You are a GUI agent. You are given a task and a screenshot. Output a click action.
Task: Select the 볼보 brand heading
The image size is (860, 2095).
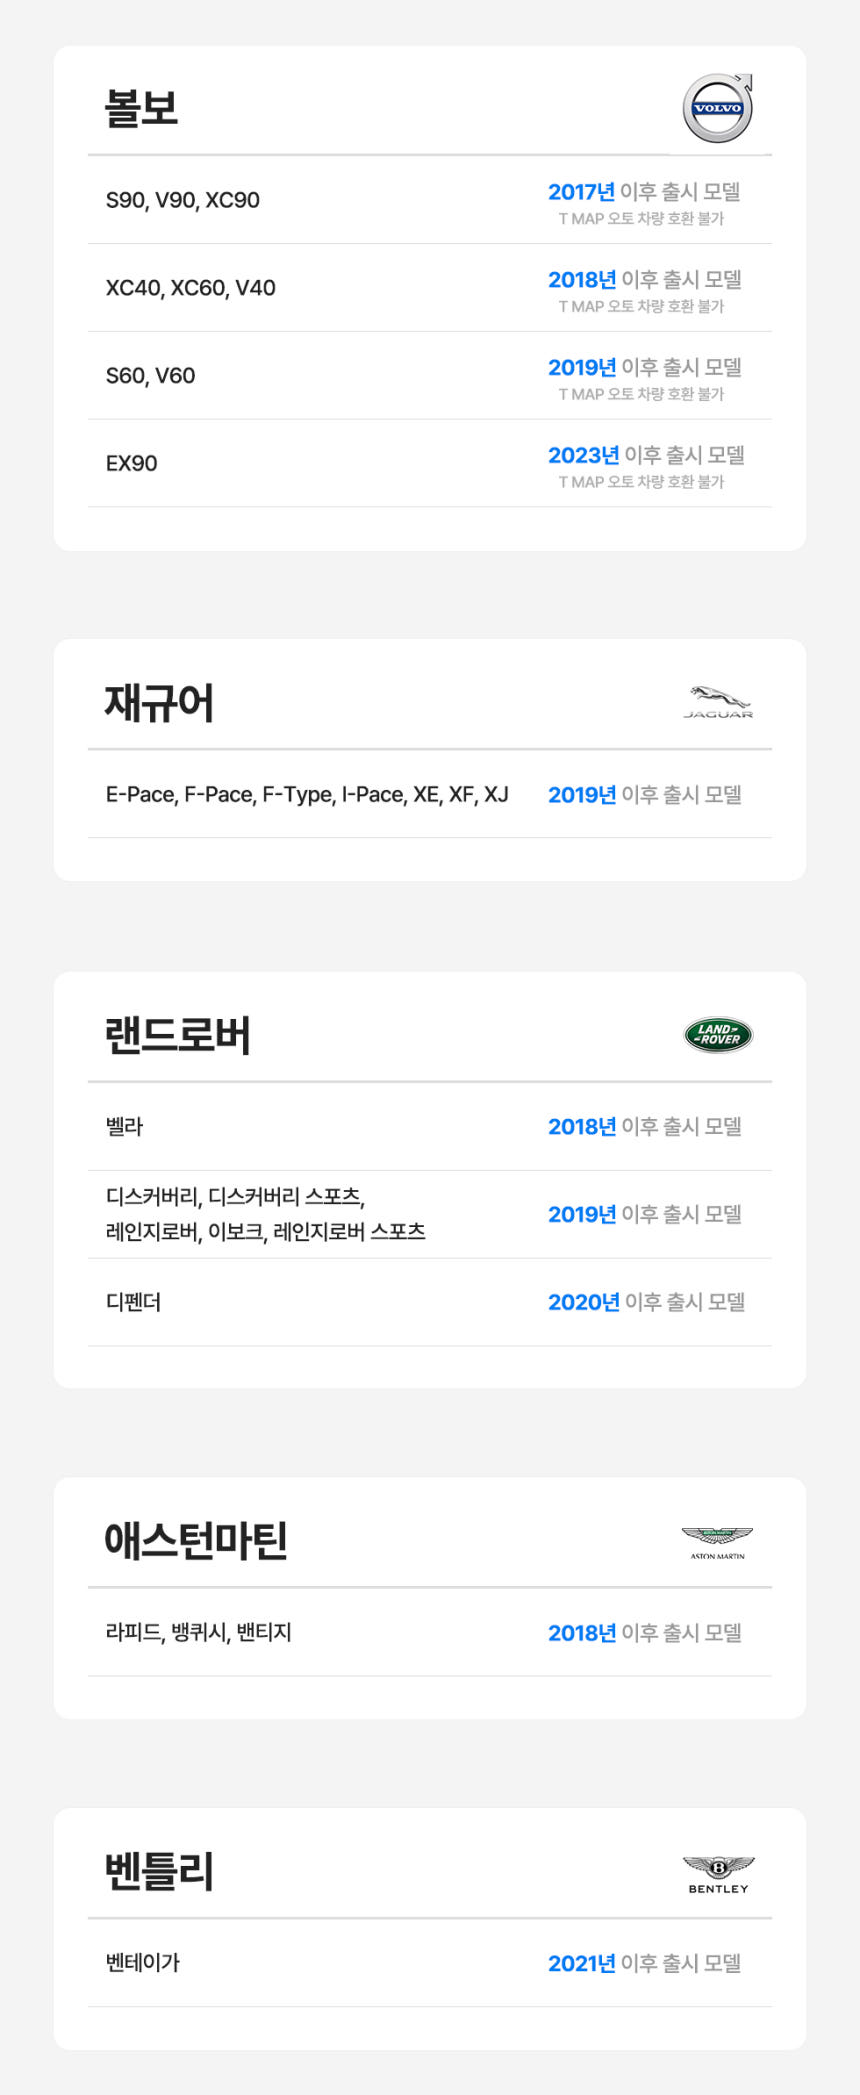142,108
